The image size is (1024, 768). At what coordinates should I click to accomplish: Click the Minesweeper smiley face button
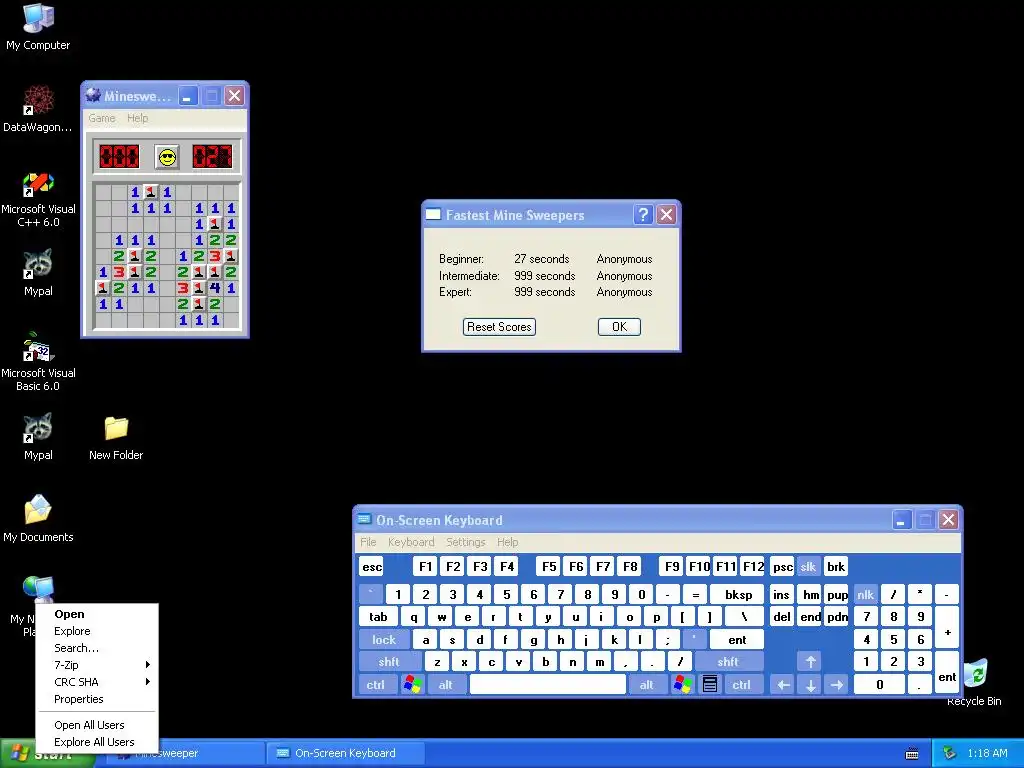tap(168, 157)
